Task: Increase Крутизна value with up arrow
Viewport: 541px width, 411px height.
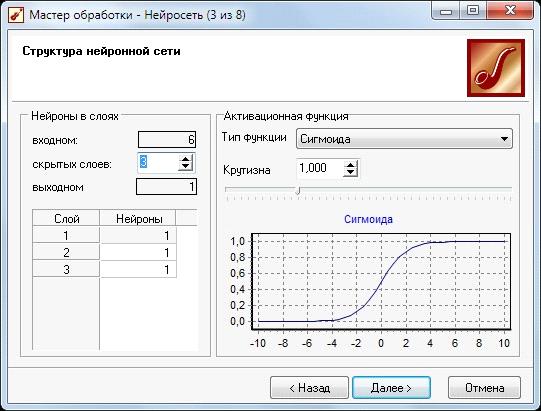Action: (351, 165)
